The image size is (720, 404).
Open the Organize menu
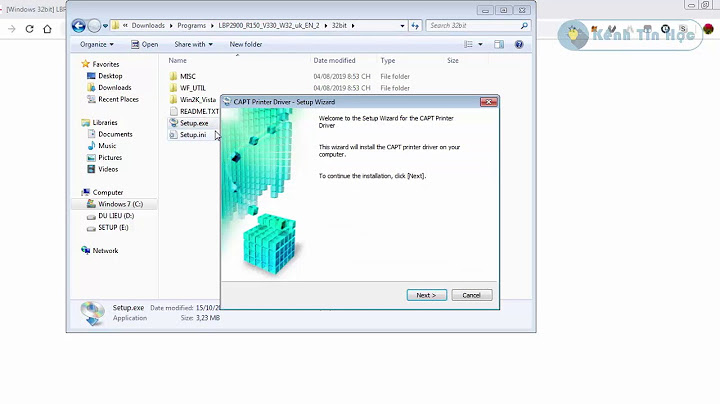pyautogui.click(x=96, y=45)
